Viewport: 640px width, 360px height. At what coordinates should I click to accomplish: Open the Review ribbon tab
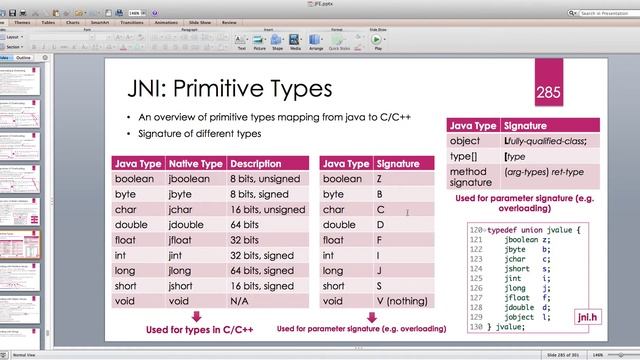pos(229,22)
